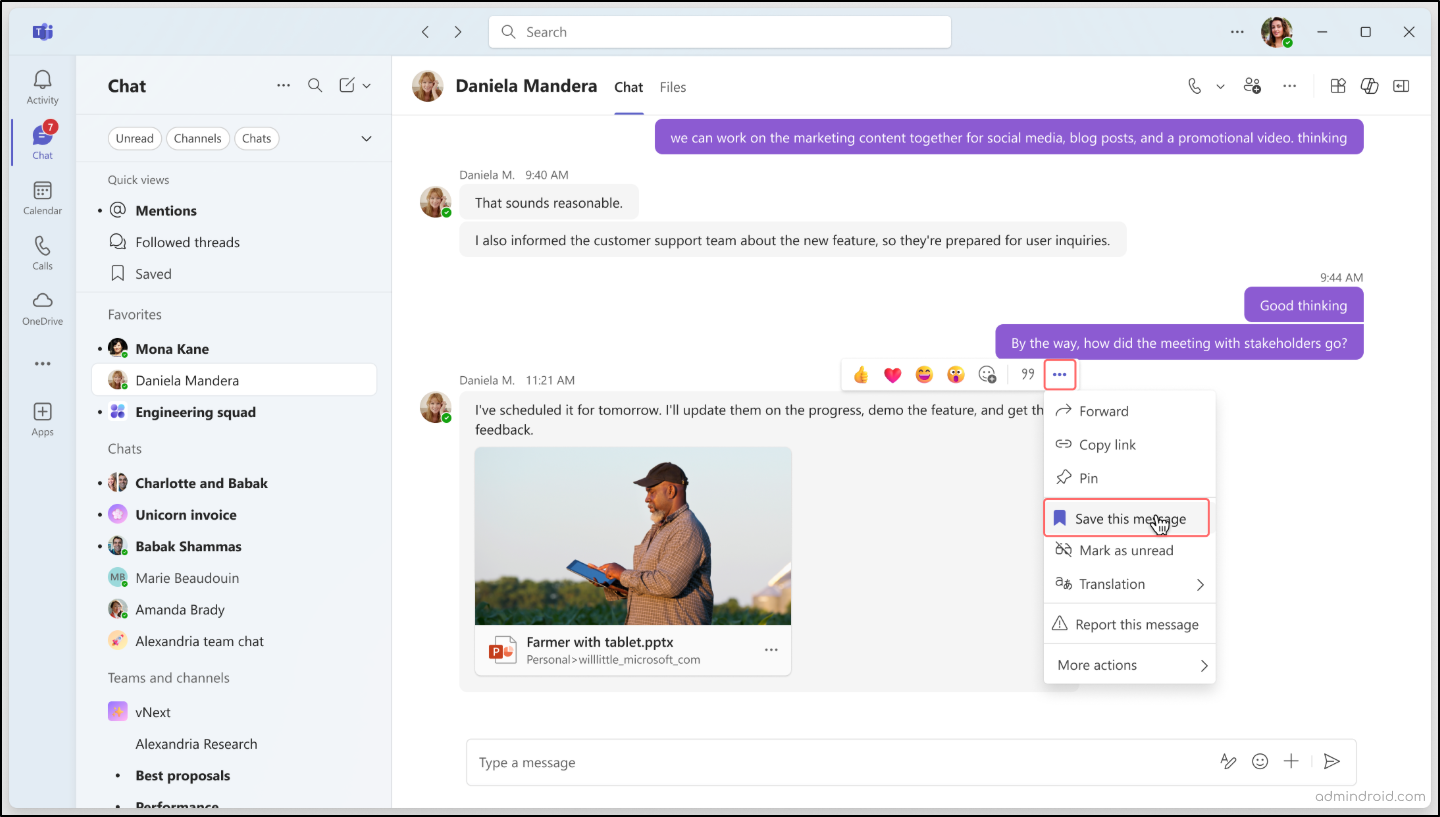Image resolution: width=1440 pixels, height=817 pixels.
Task: Open OneDrive from the sidebar
Action: [42, 307]
